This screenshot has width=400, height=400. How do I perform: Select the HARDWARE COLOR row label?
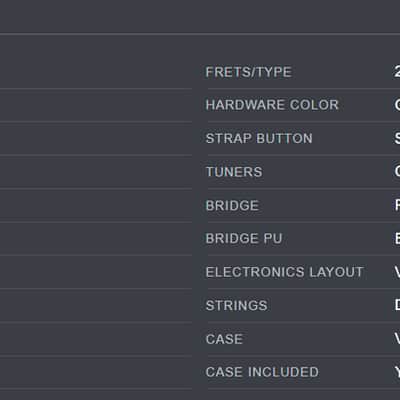[x=272, y=105]
